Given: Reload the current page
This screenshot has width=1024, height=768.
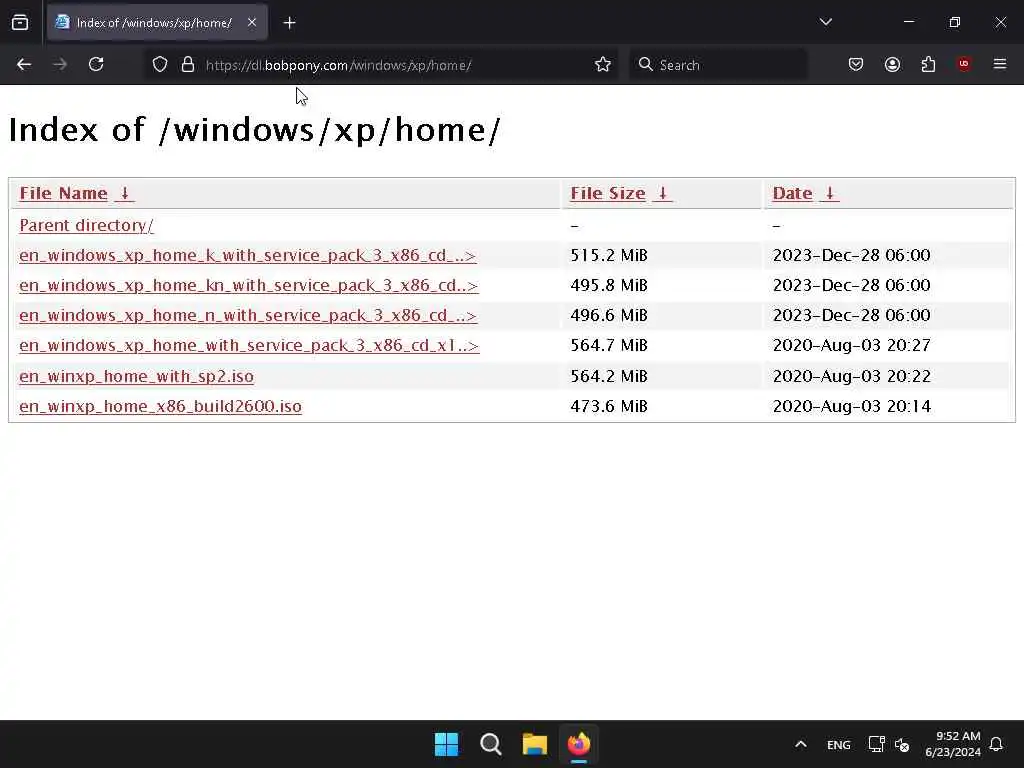Looking at the screenshot, I should pyautogui.click(x=96, y=64).
